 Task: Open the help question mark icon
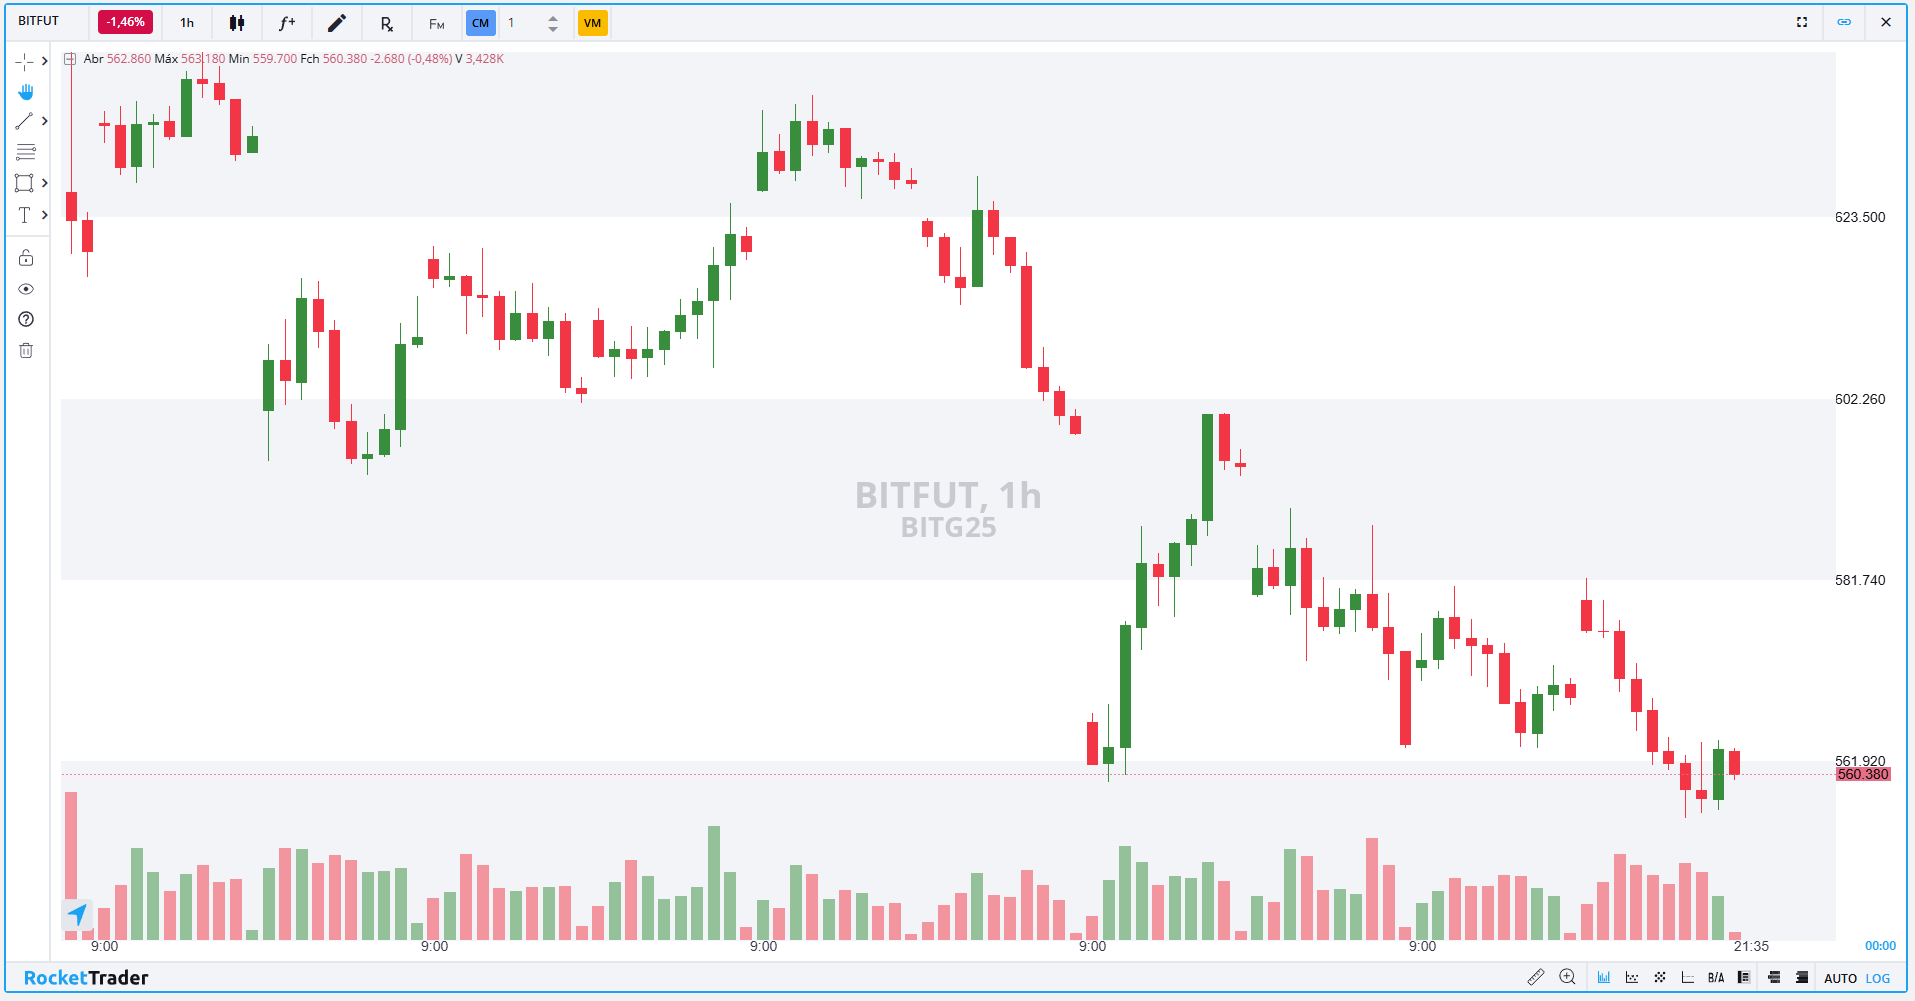tap(26, 319)
